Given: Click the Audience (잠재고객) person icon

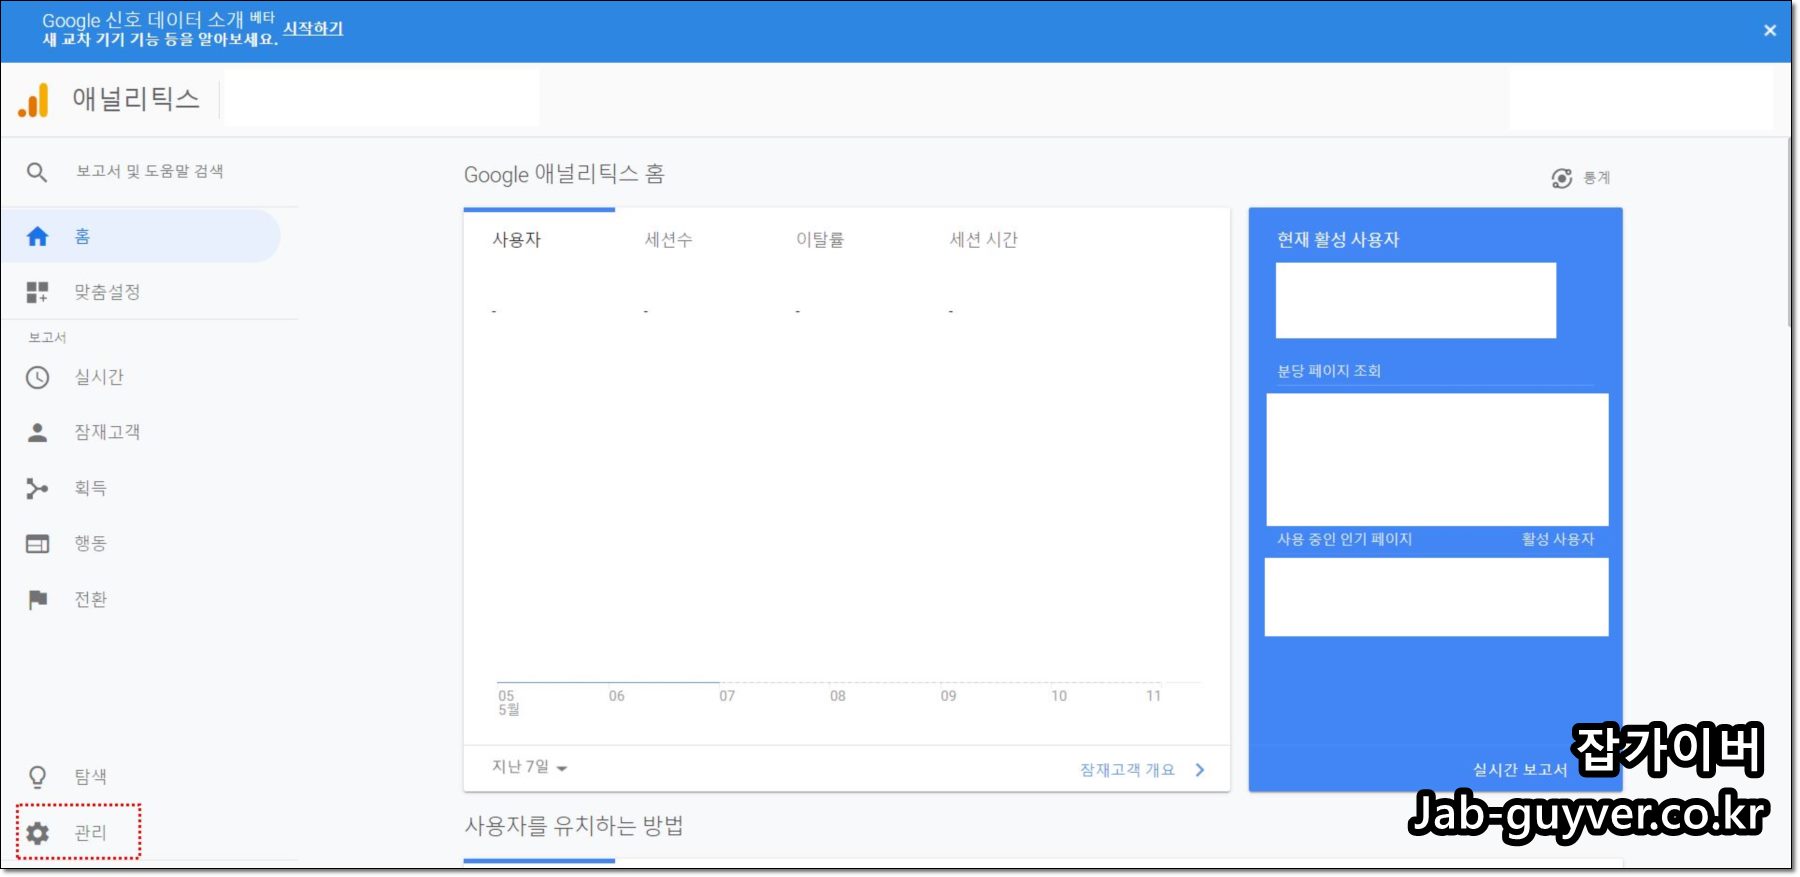Looking at the screenshot, I should pyautogui.click(x=37, y=432).
